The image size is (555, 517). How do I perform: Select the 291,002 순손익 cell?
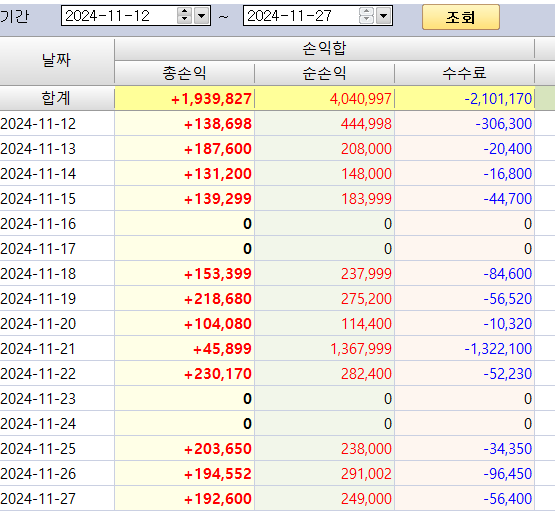click(x=324, y=474)
